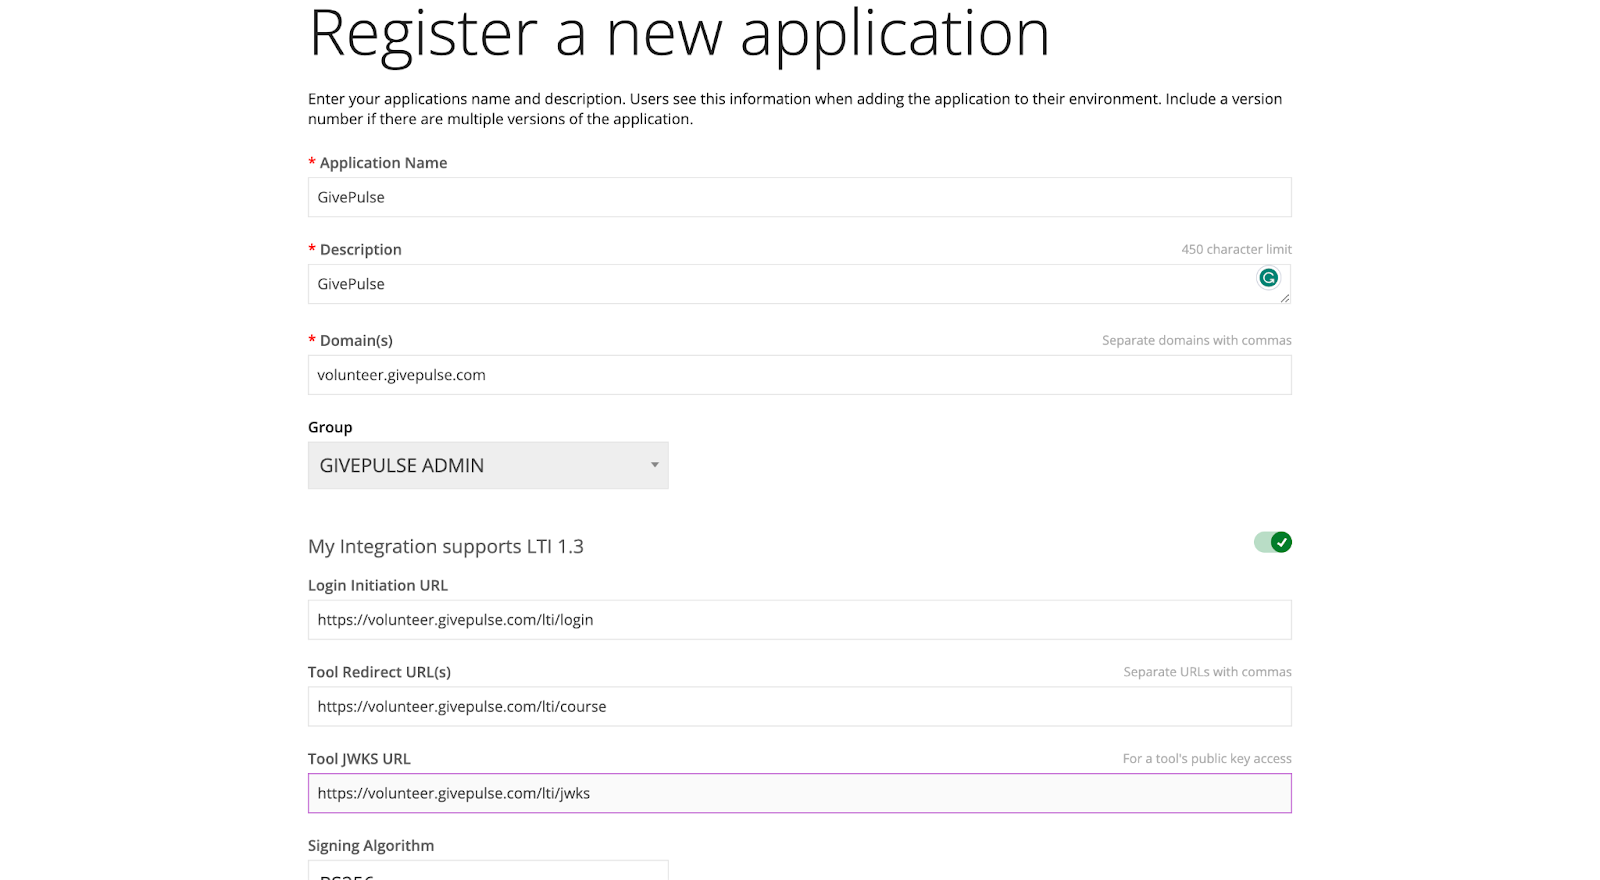
Task: Click 'Separate domains with commas' hint
Action: pyautogui.click(x=1197, y=340)
